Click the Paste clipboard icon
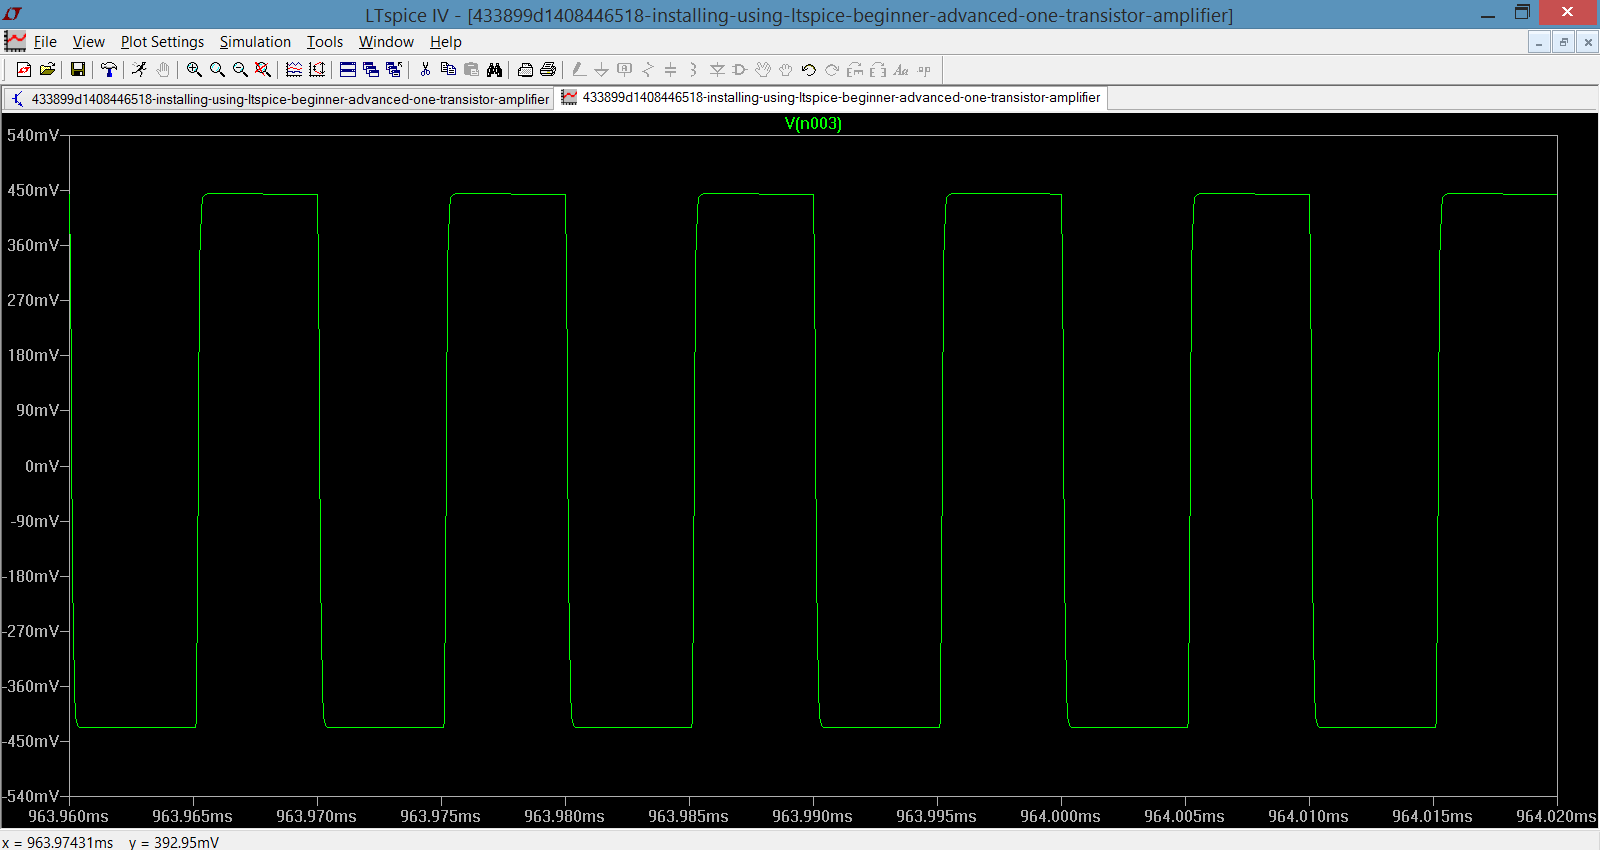 471,69
